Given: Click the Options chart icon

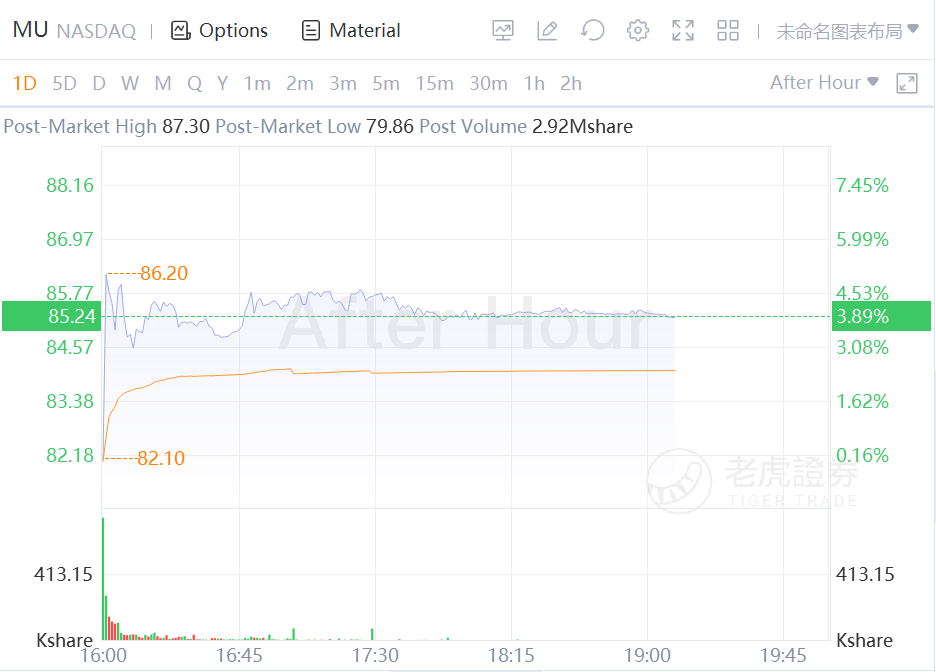Looking at the screenshot, I should coord(220,31).
